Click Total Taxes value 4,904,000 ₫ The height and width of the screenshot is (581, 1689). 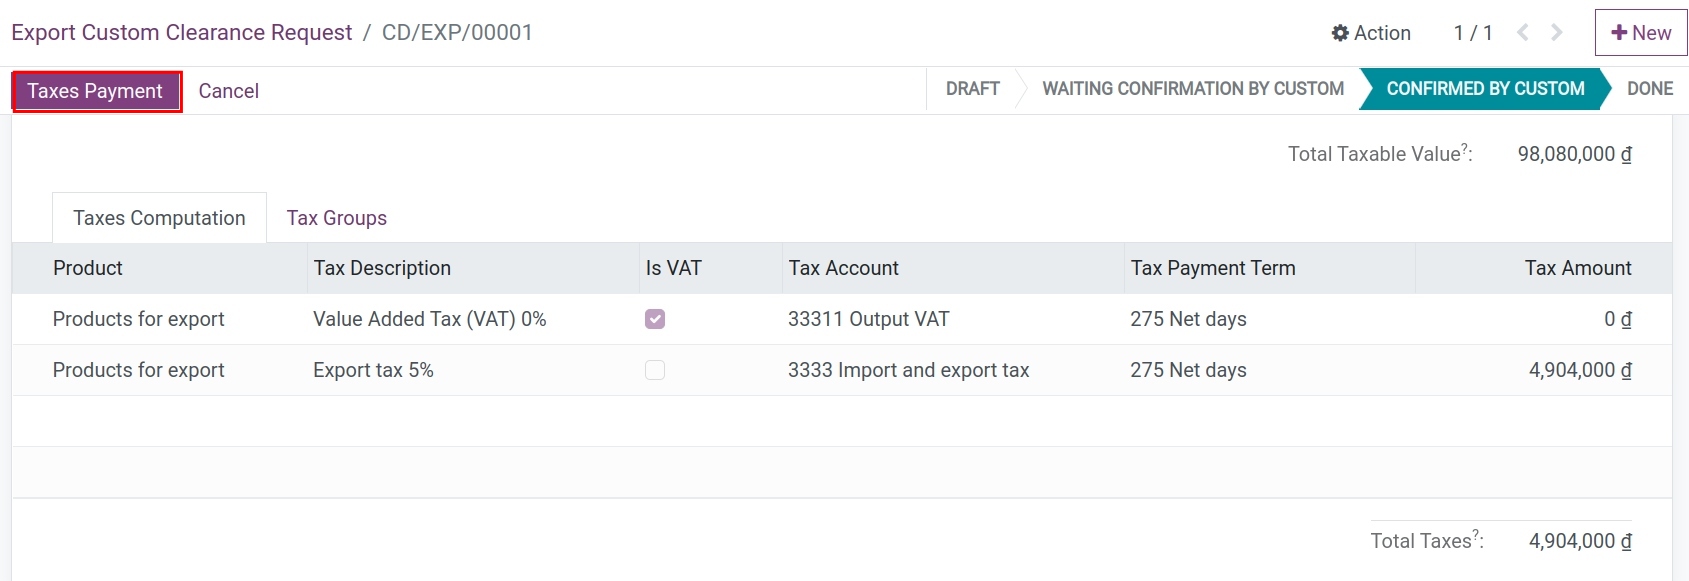point(1580,541)
